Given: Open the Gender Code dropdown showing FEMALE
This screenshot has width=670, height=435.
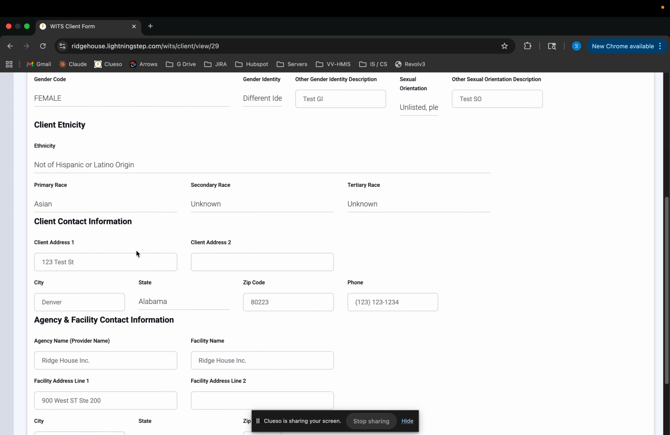Looking at the screenshot, I should 131,98.
